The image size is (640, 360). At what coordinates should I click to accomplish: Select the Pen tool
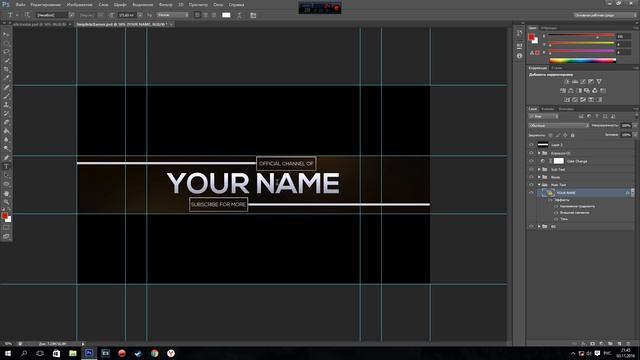[6, 158]
